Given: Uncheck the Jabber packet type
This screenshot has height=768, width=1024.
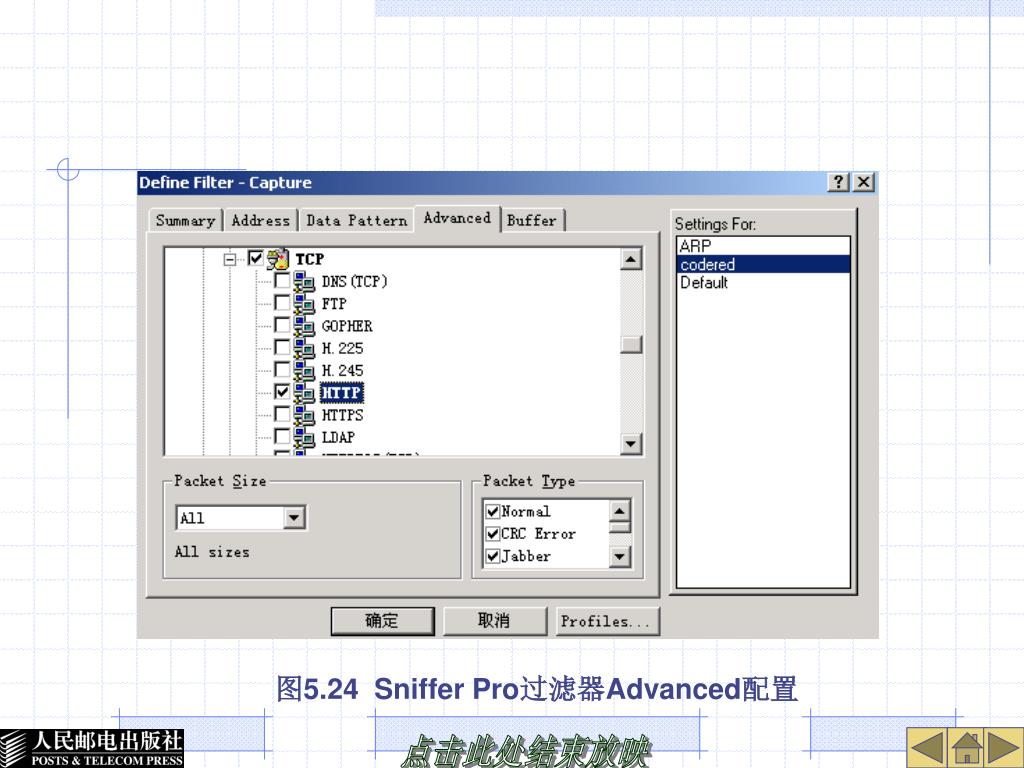Looking at the screenshot, I should click(493, 556).
